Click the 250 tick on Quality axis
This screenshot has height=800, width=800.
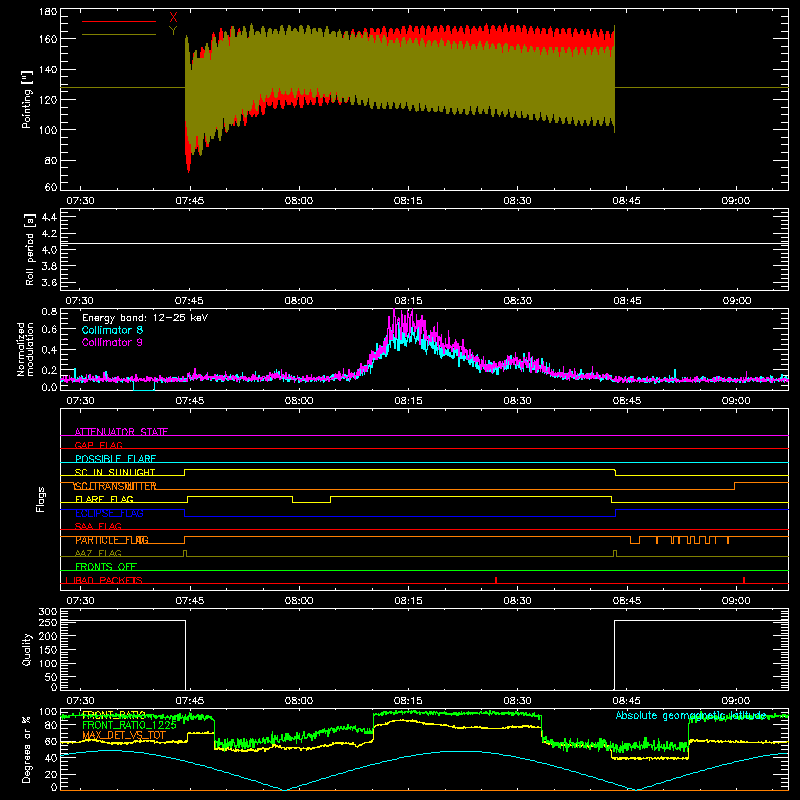48,623
